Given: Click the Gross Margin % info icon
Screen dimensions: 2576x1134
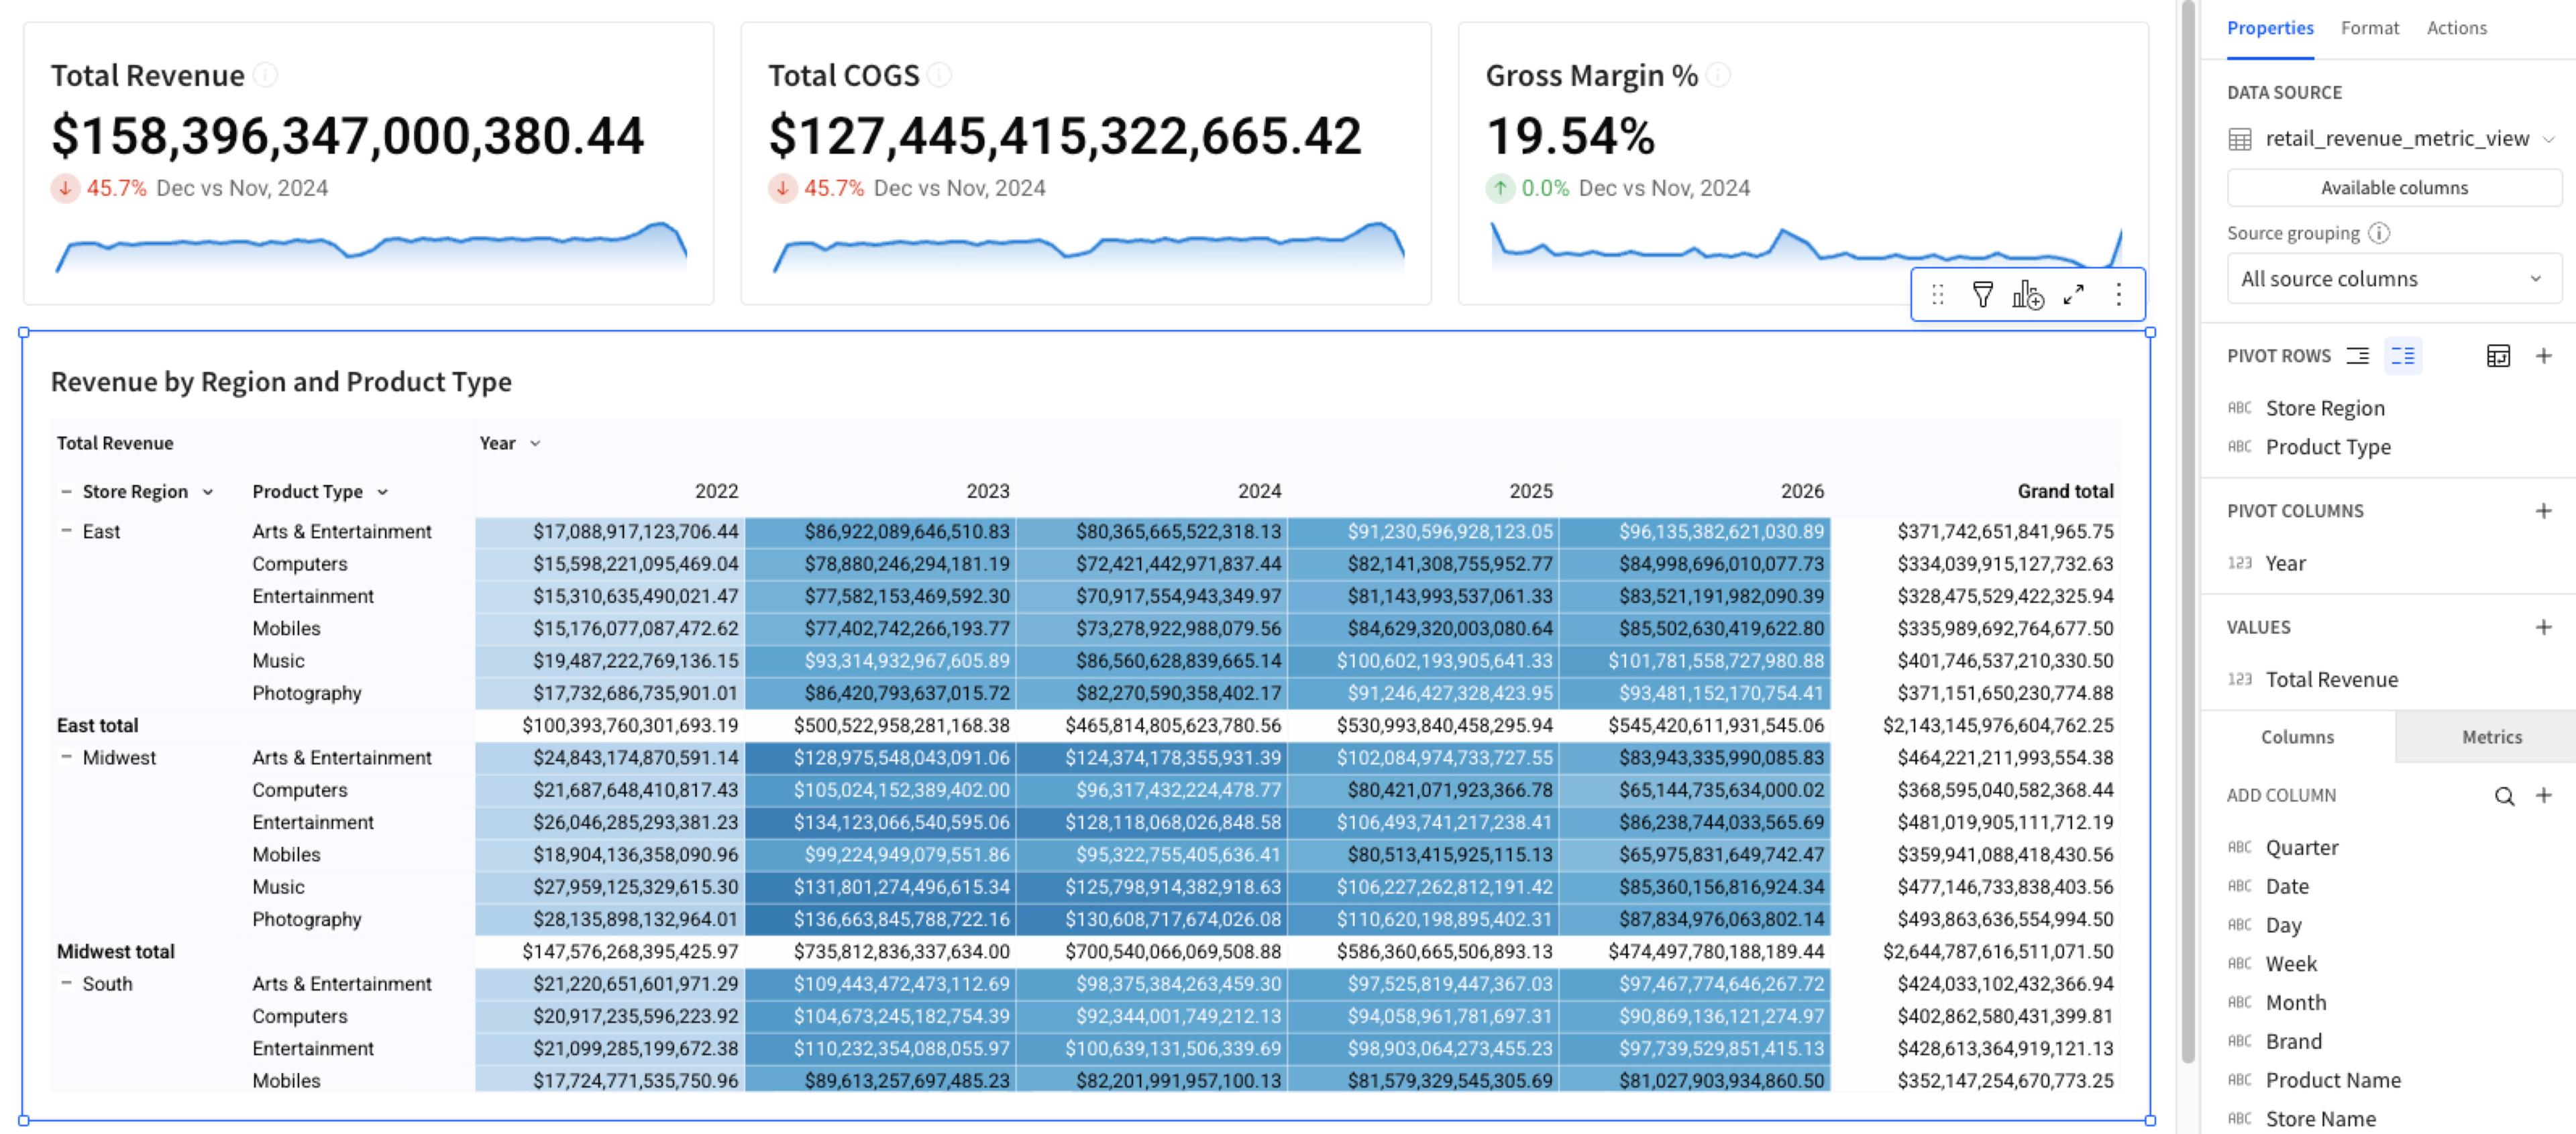Looking at the screenshot, I should pos(1718,75).
